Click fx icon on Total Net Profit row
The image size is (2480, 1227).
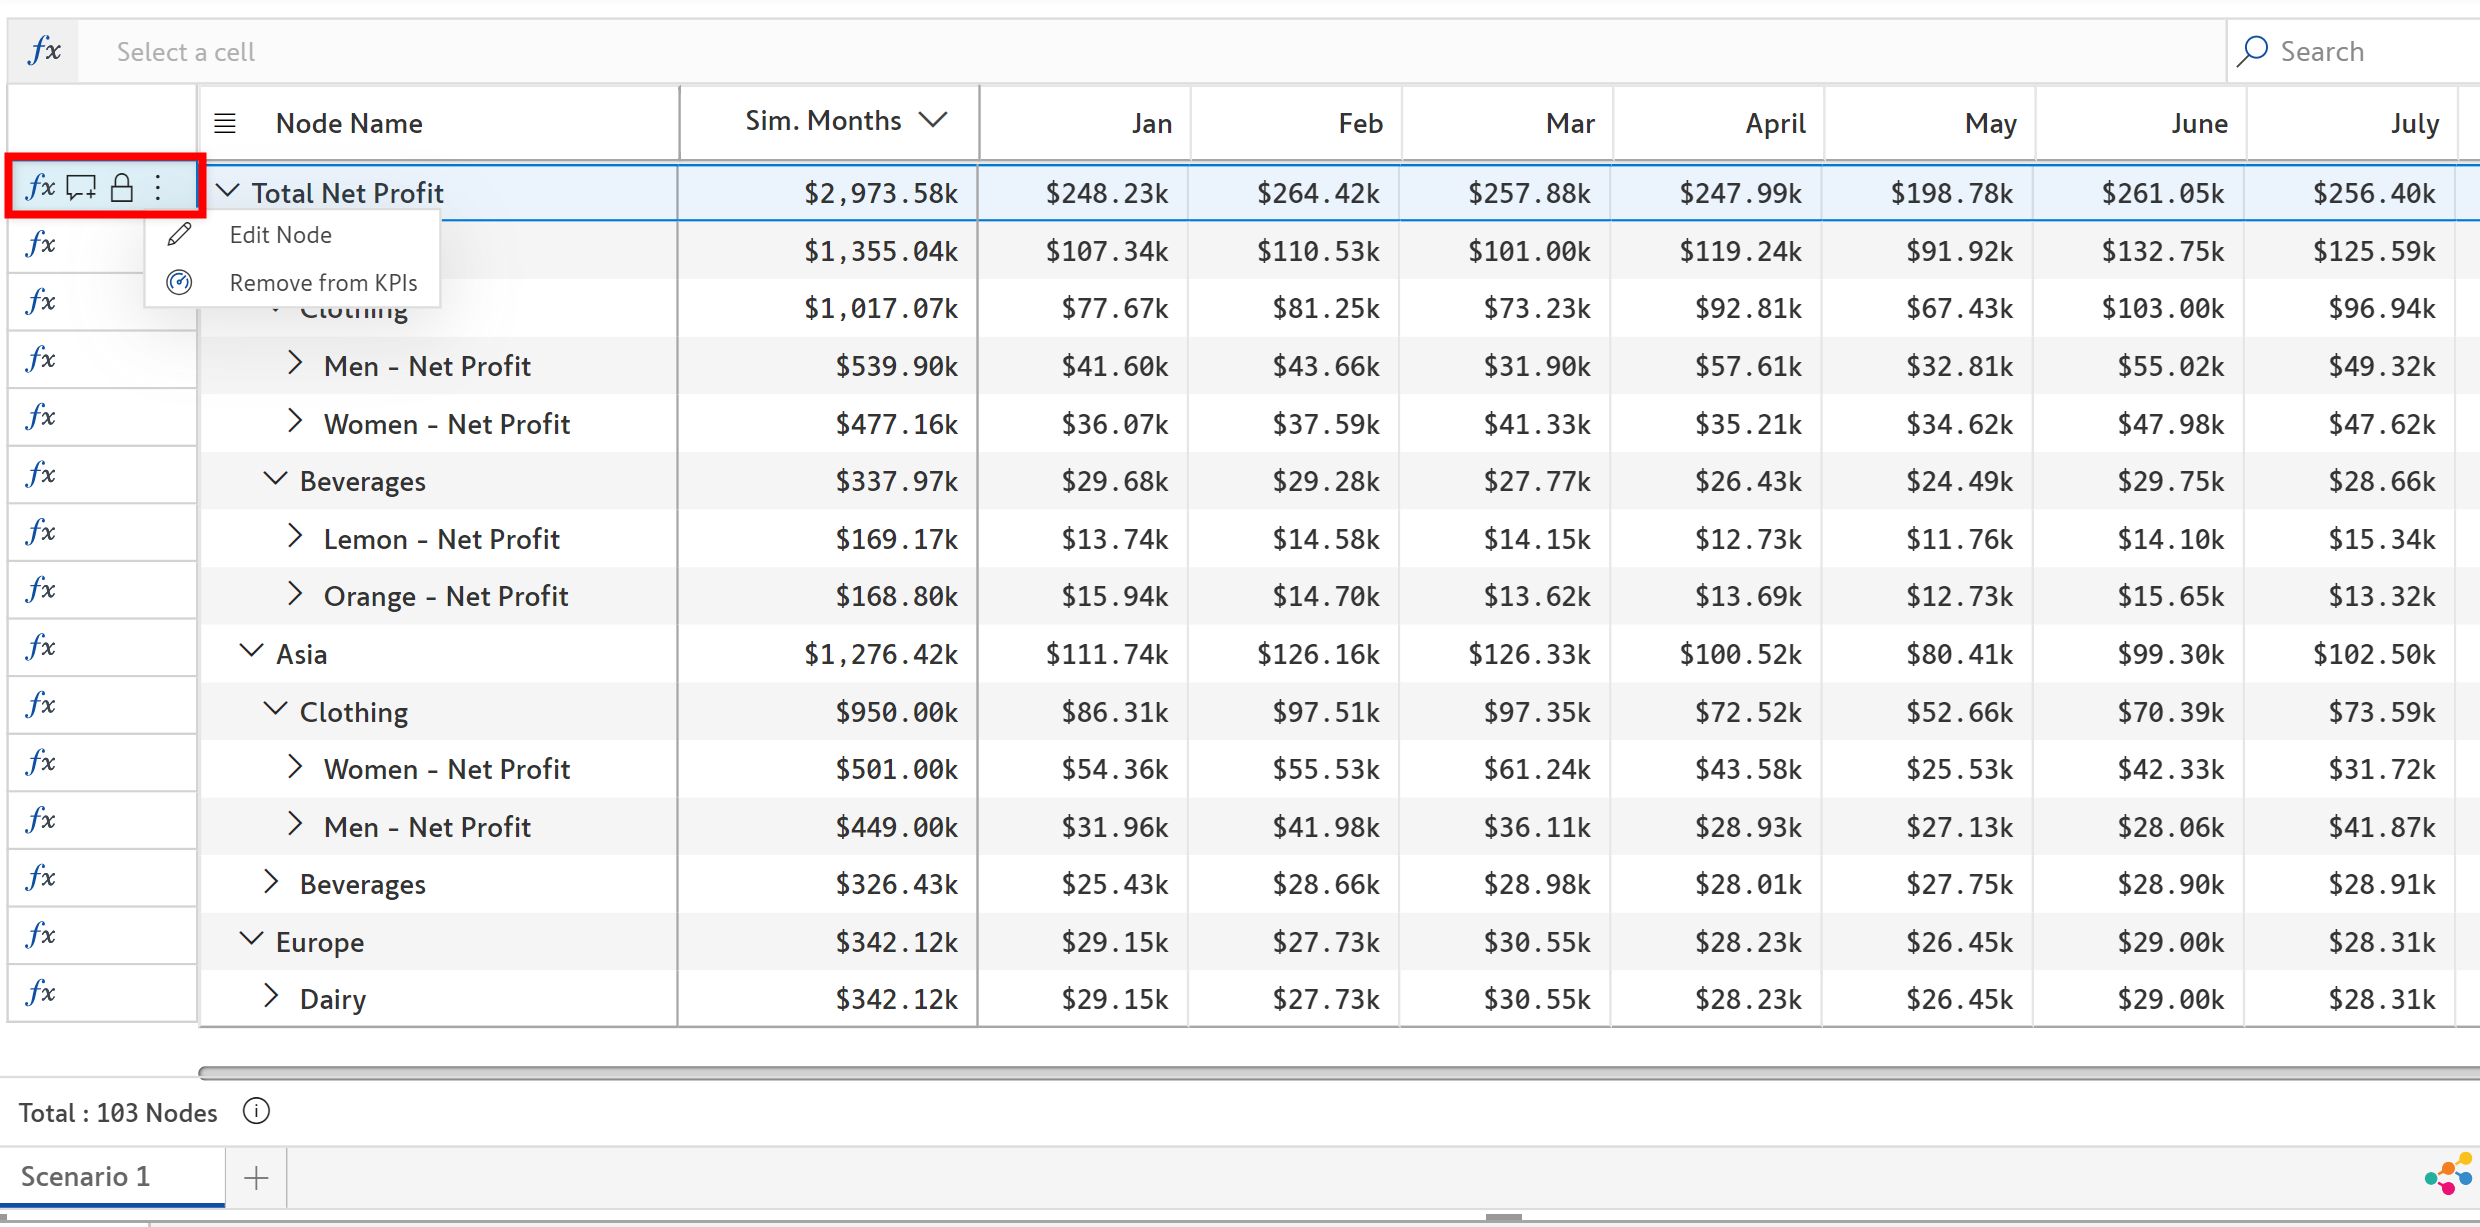(40, 187)
